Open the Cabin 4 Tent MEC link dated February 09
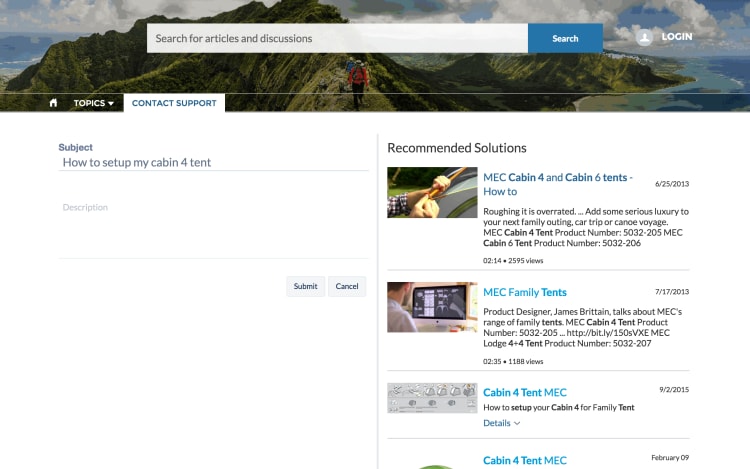 [524, 460]
